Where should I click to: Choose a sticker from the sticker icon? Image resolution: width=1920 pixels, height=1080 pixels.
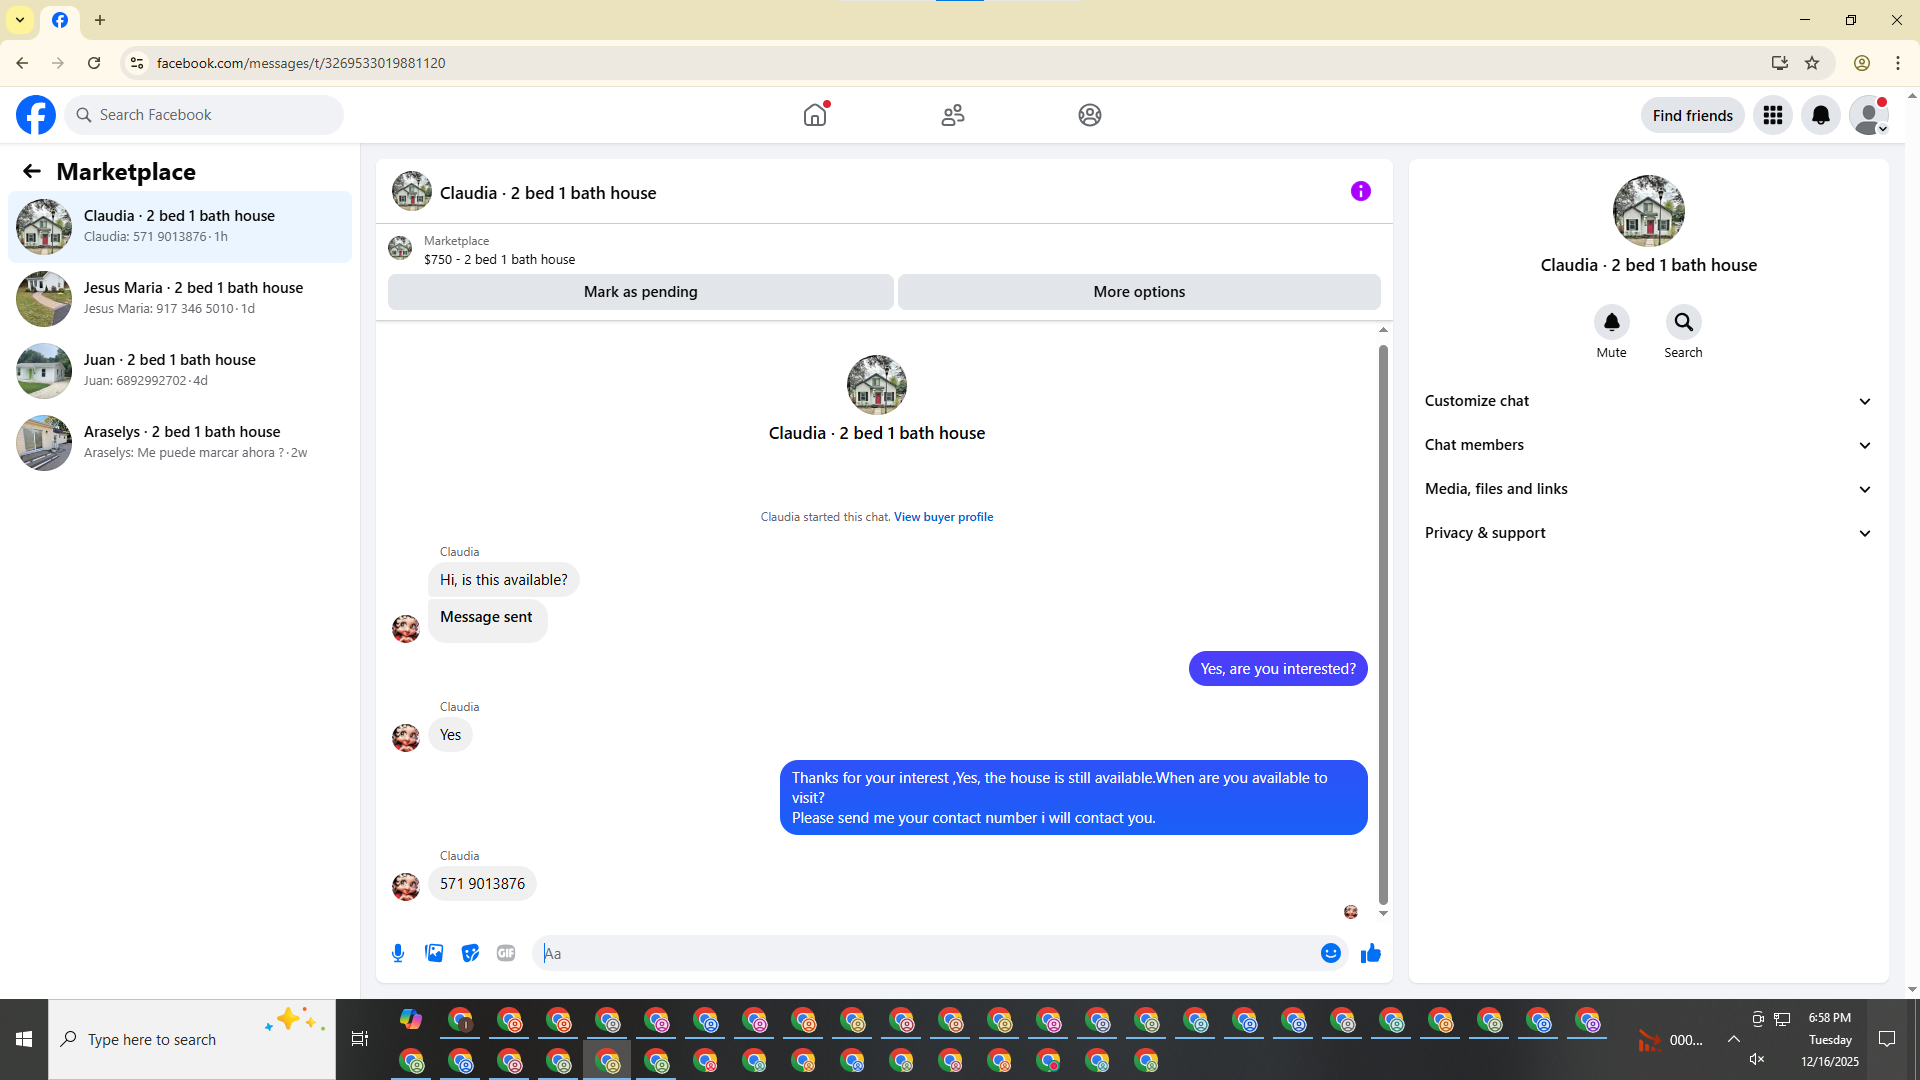(470, 953)
